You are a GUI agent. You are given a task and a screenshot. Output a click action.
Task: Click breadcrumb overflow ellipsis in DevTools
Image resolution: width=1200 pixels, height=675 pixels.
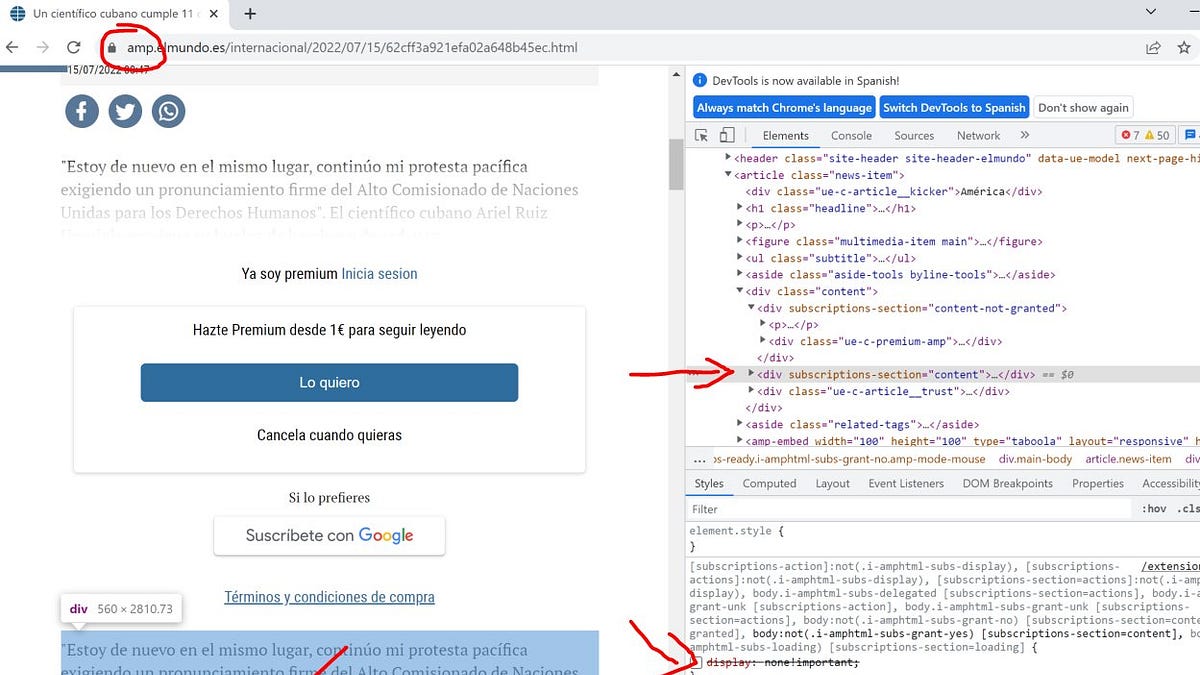(699, 459)
